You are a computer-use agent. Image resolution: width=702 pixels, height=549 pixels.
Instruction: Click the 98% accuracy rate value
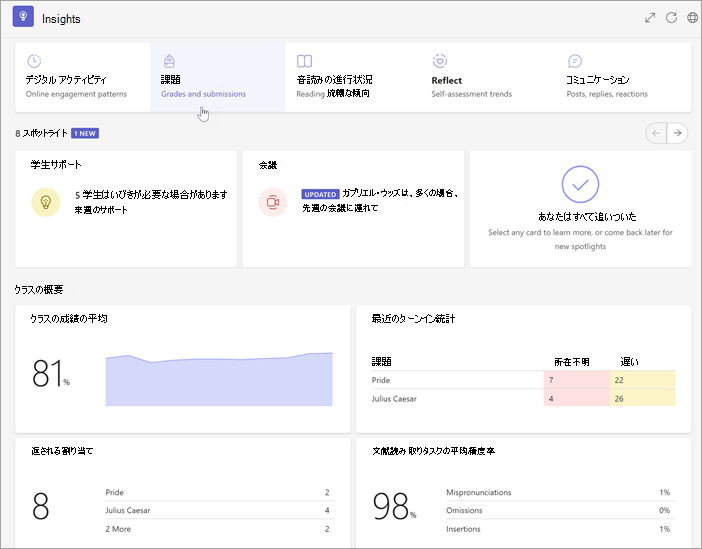(x=394, y=506)
